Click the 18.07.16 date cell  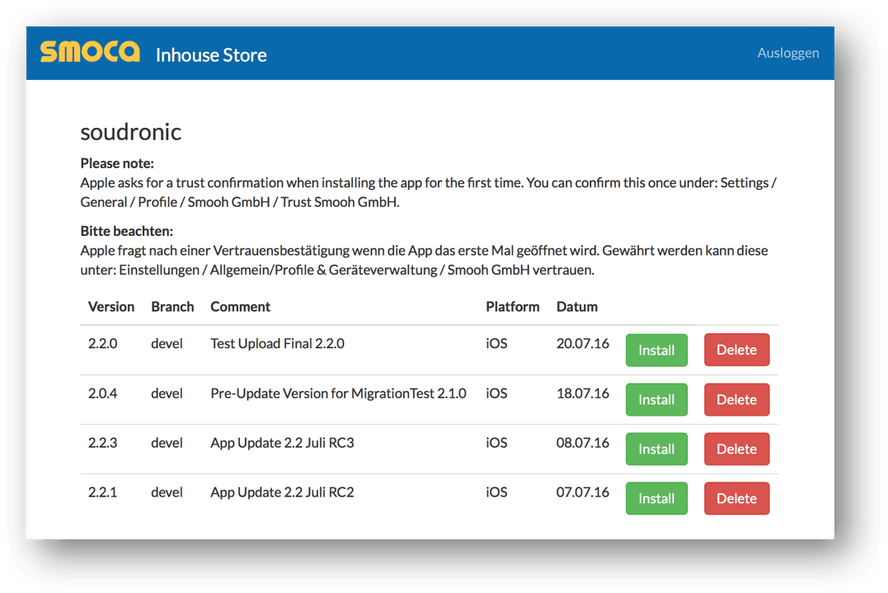582,393
